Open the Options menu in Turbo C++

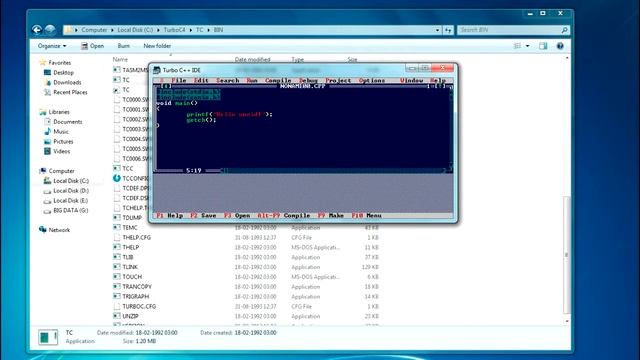(372, 80)
